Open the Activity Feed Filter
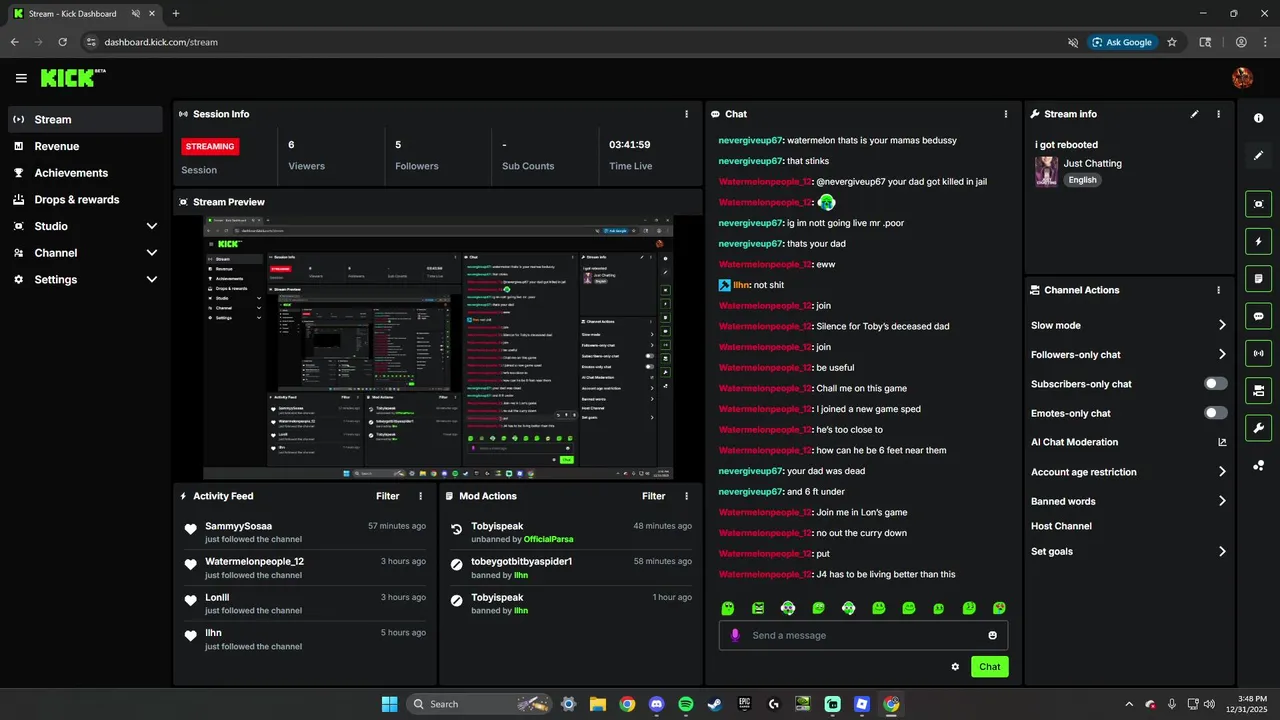The image size is (1280, 720). [388, 496]
